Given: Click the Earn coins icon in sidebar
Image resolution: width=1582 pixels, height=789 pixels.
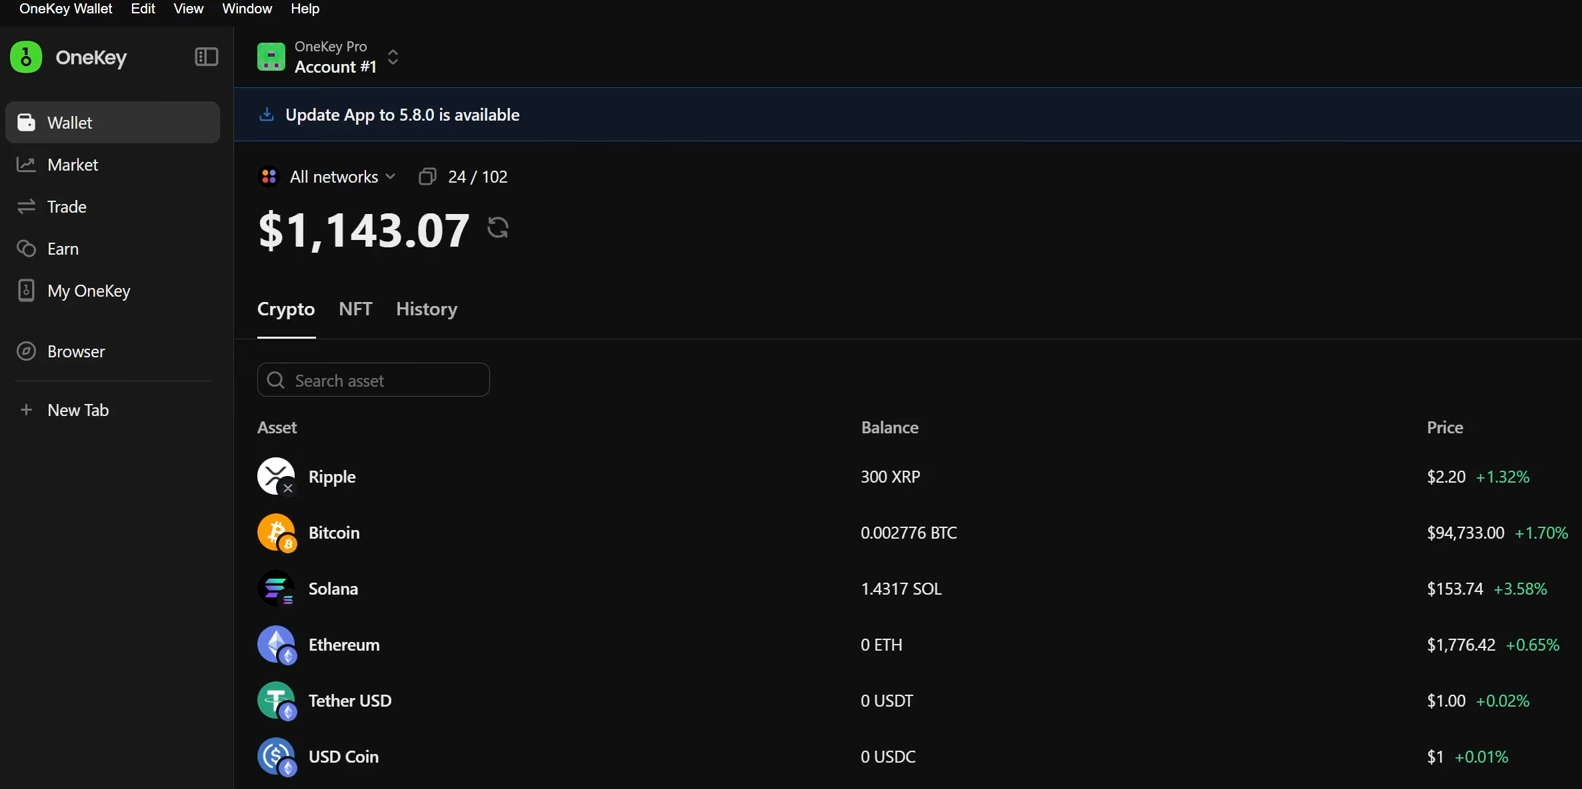Looking at the screenshot, I should pyautogui.click(x=26, y=248).
